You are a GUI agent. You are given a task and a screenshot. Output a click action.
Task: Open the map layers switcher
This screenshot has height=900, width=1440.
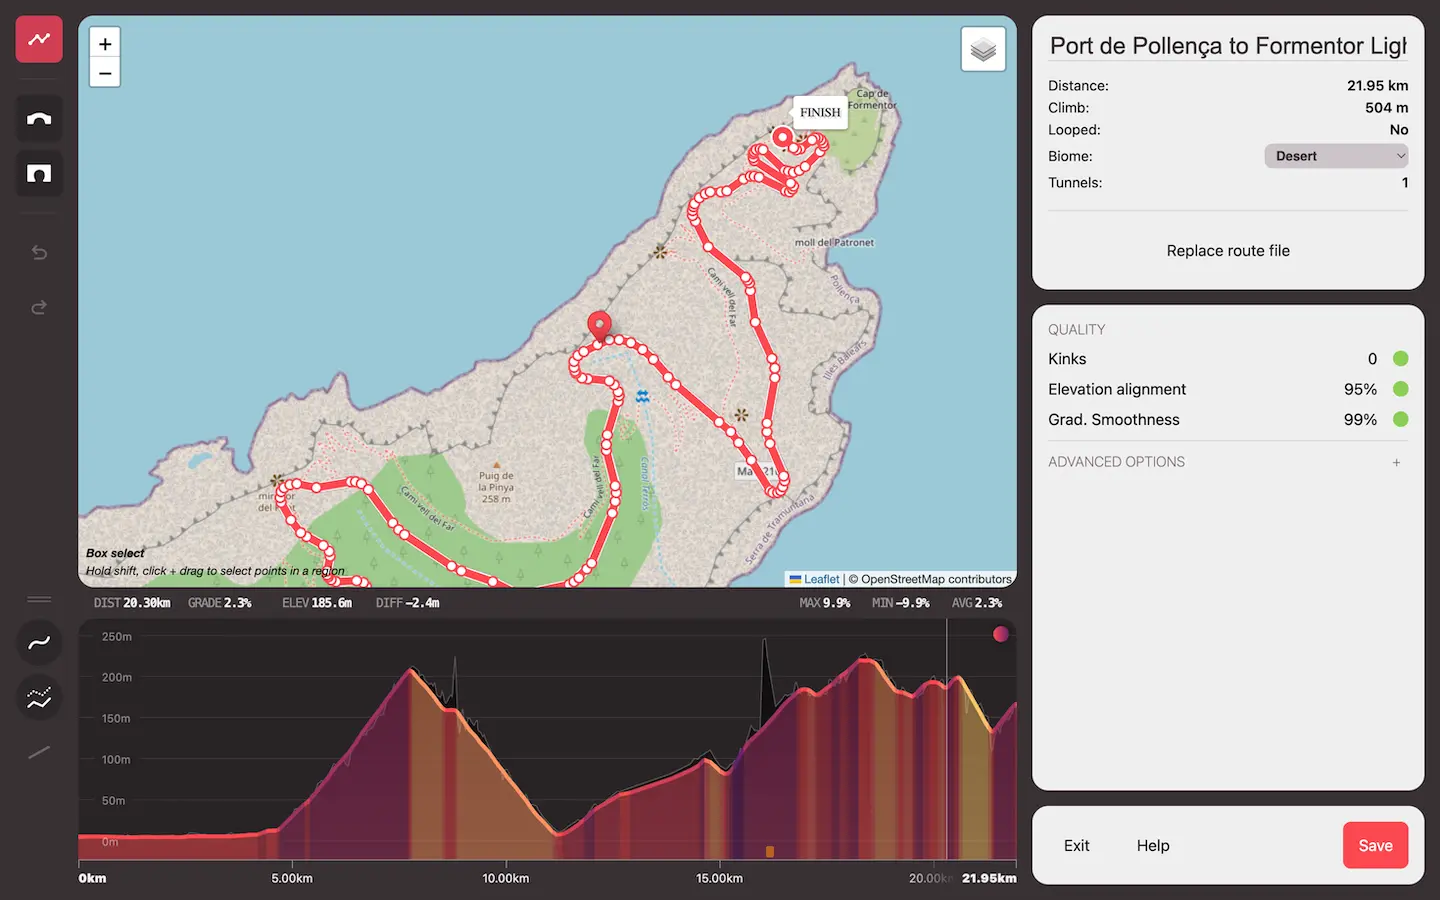click(x=983, y=49)
